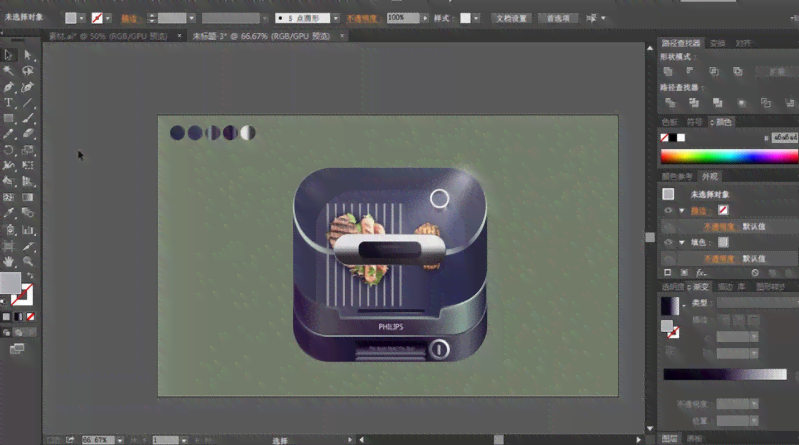The width and height of the screenshot is (799, 445).
Task: Select the Paintbrush tool
Action: click(28, 118)
